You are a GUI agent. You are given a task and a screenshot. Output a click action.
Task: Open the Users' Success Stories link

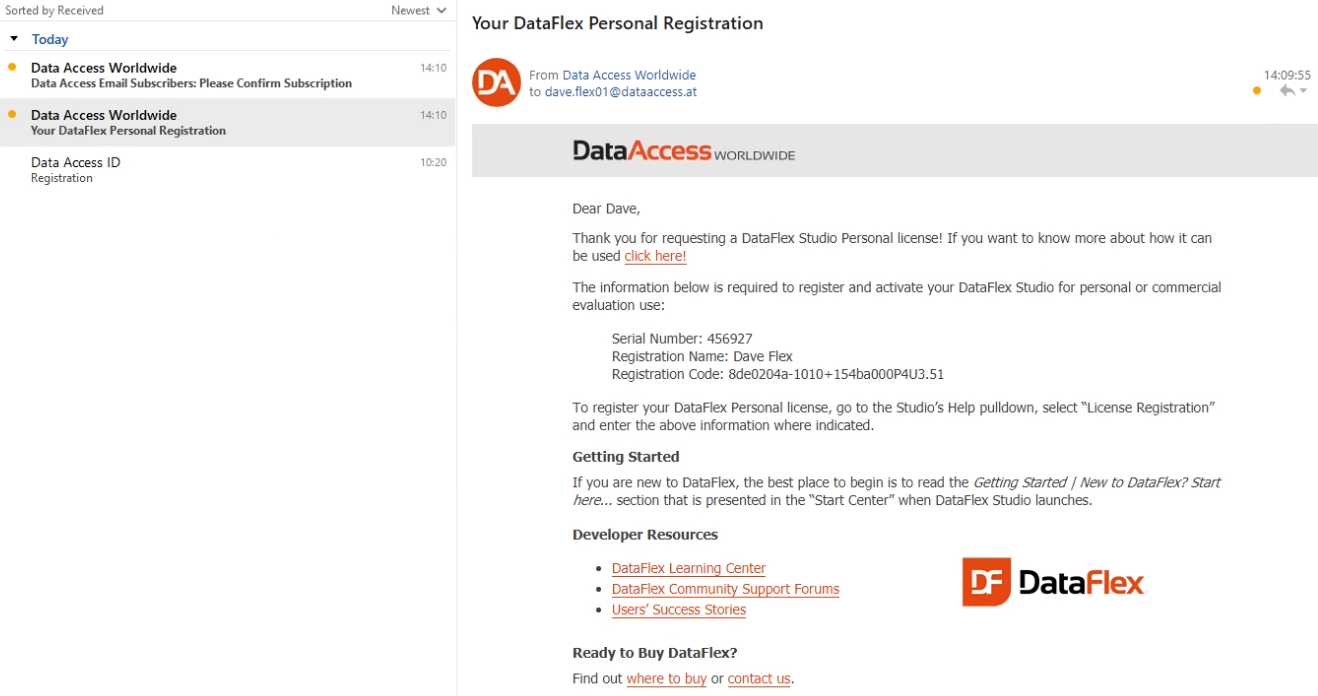click(x=678, y=610)
